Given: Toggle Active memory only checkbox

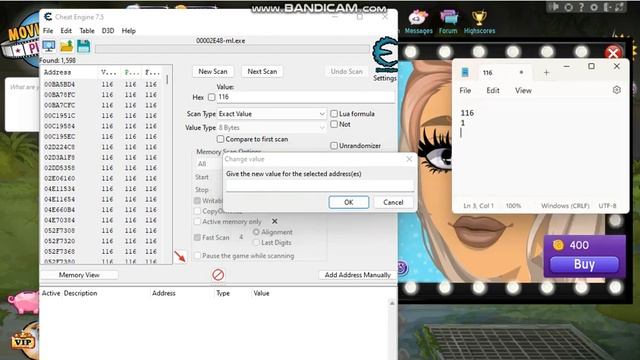Looking at the screenshot, I should pos(198,222).
